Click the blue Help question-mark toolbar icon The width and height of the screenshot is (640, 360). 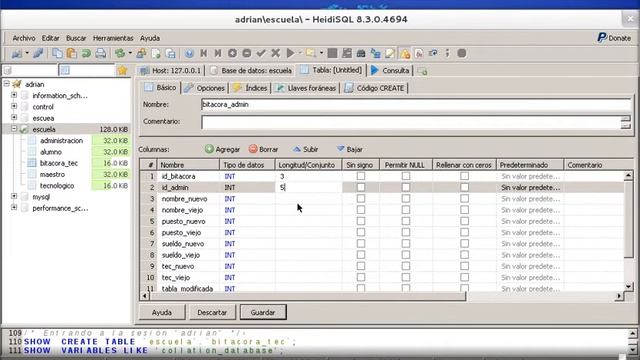pyautogui.click(x=189, y=53)
